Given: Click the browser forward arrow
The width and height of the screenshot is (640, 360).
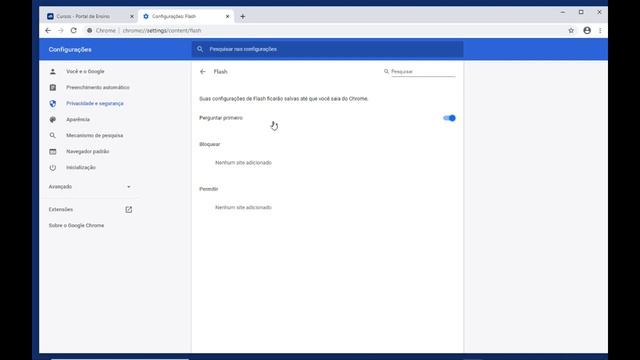Looking at the screenshot, I should click(x=60, y=31).
